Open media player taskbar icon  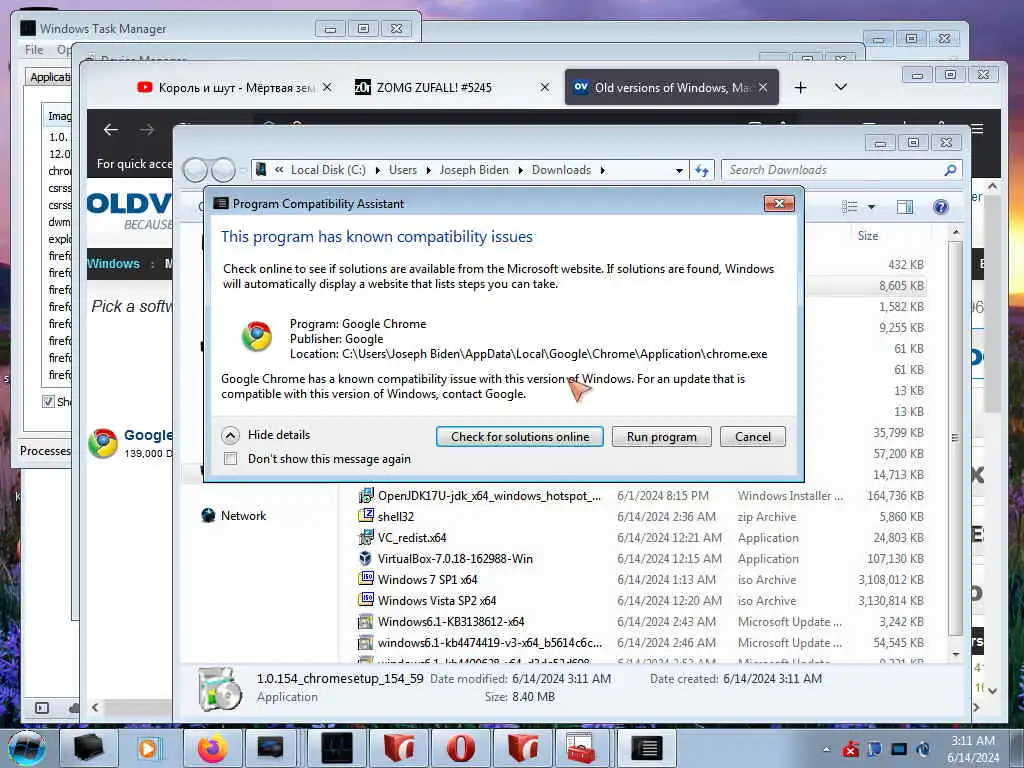point(148,748)
